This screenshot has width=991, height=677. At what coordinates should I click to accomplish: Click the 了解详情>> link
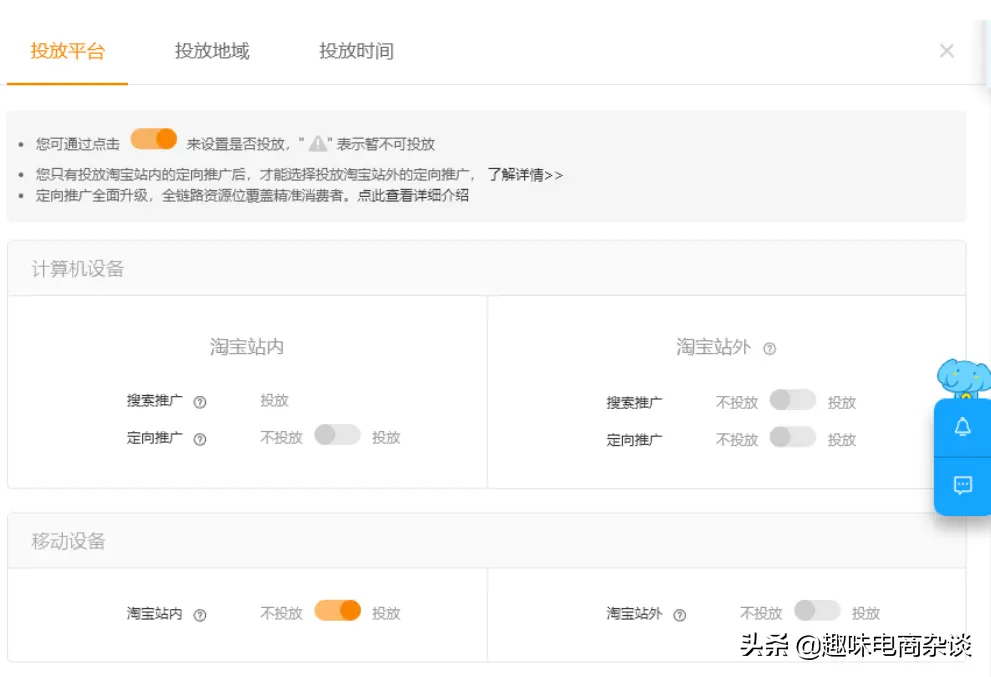click(x=525, y=174)
